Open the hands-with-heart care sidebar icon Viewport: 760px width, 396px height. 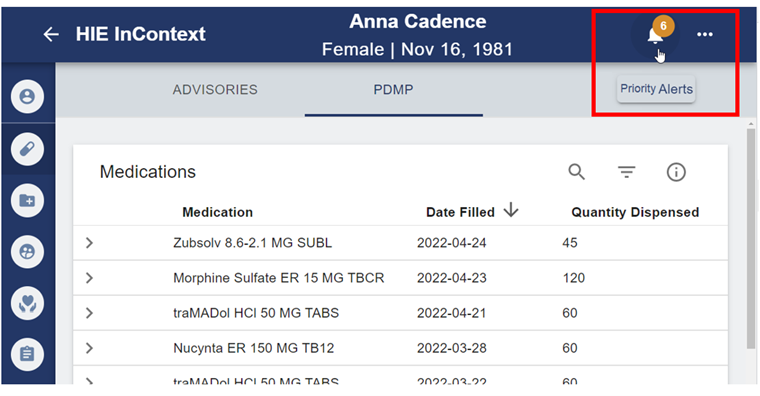(27, 303)
